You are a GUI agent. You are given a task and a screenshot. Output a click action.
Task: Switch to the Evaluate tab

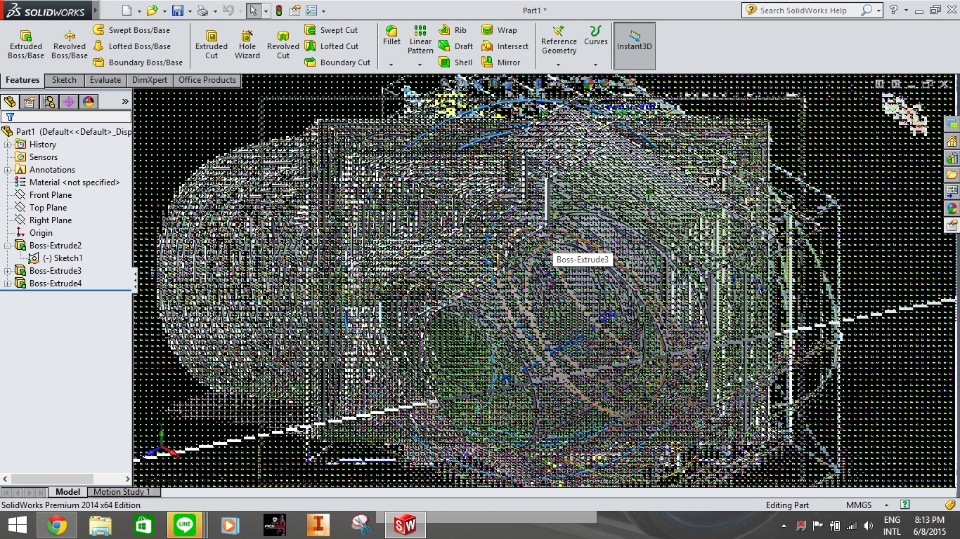[x=105, y=80]
